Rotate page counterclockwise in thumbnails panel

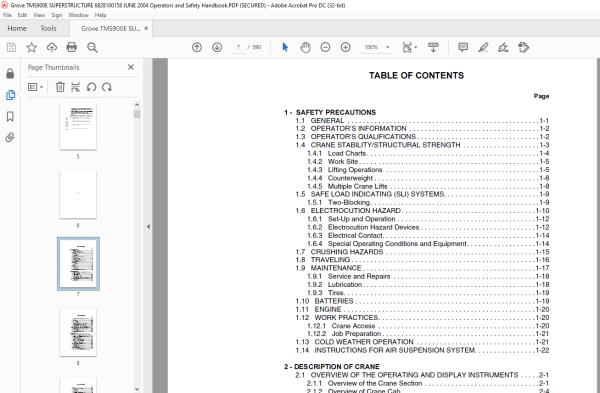(91, 87)
